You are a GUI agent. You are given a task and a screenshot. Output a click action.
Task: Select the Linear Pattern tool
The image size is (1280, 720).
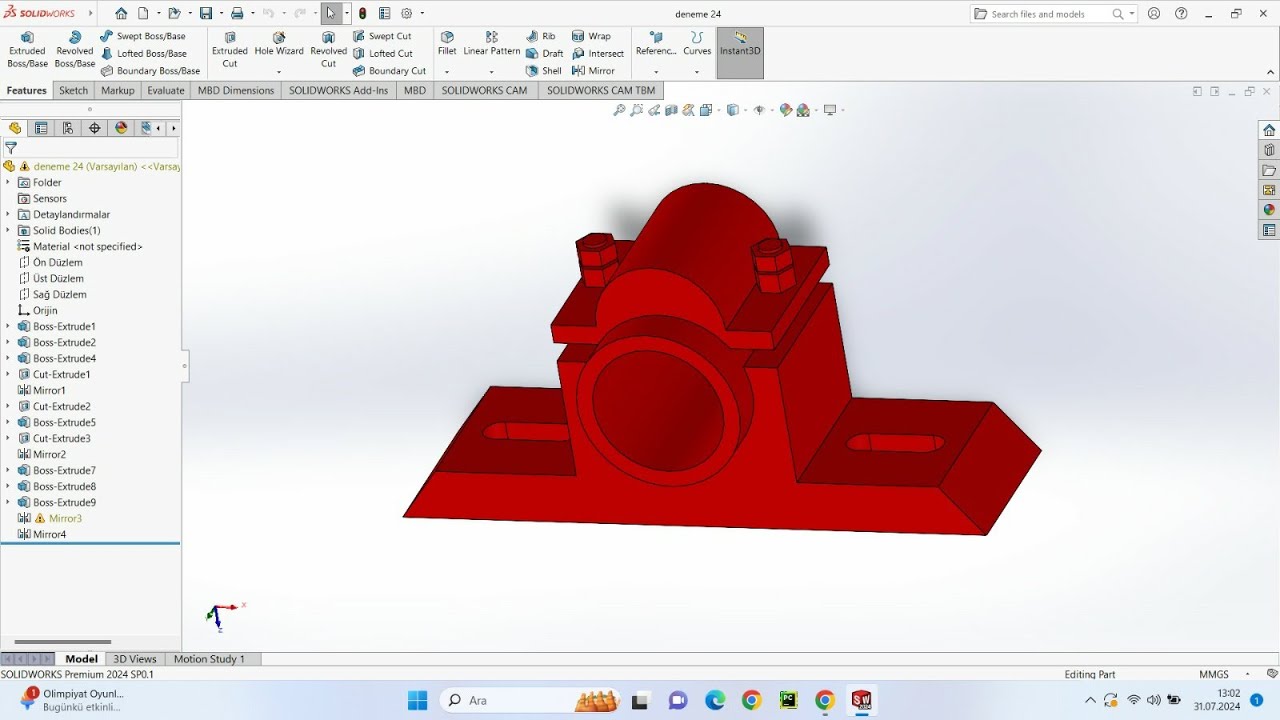click(x=491, y=44)
